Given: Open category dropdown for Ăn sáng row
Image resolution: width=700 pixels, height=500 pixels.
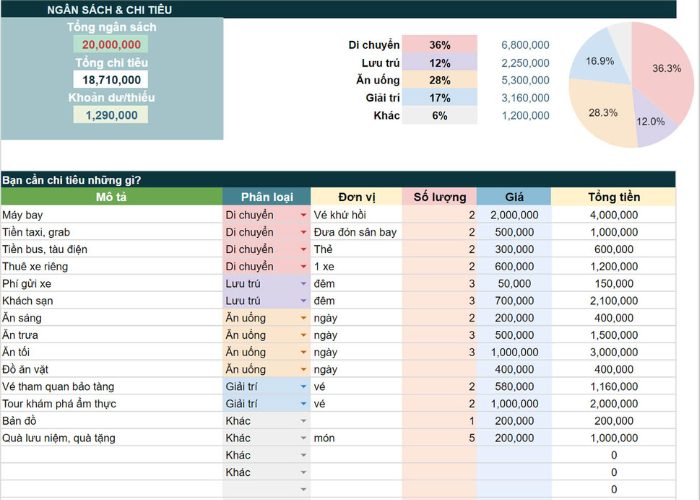Looking at the screenshot, I should coord(303,318).
